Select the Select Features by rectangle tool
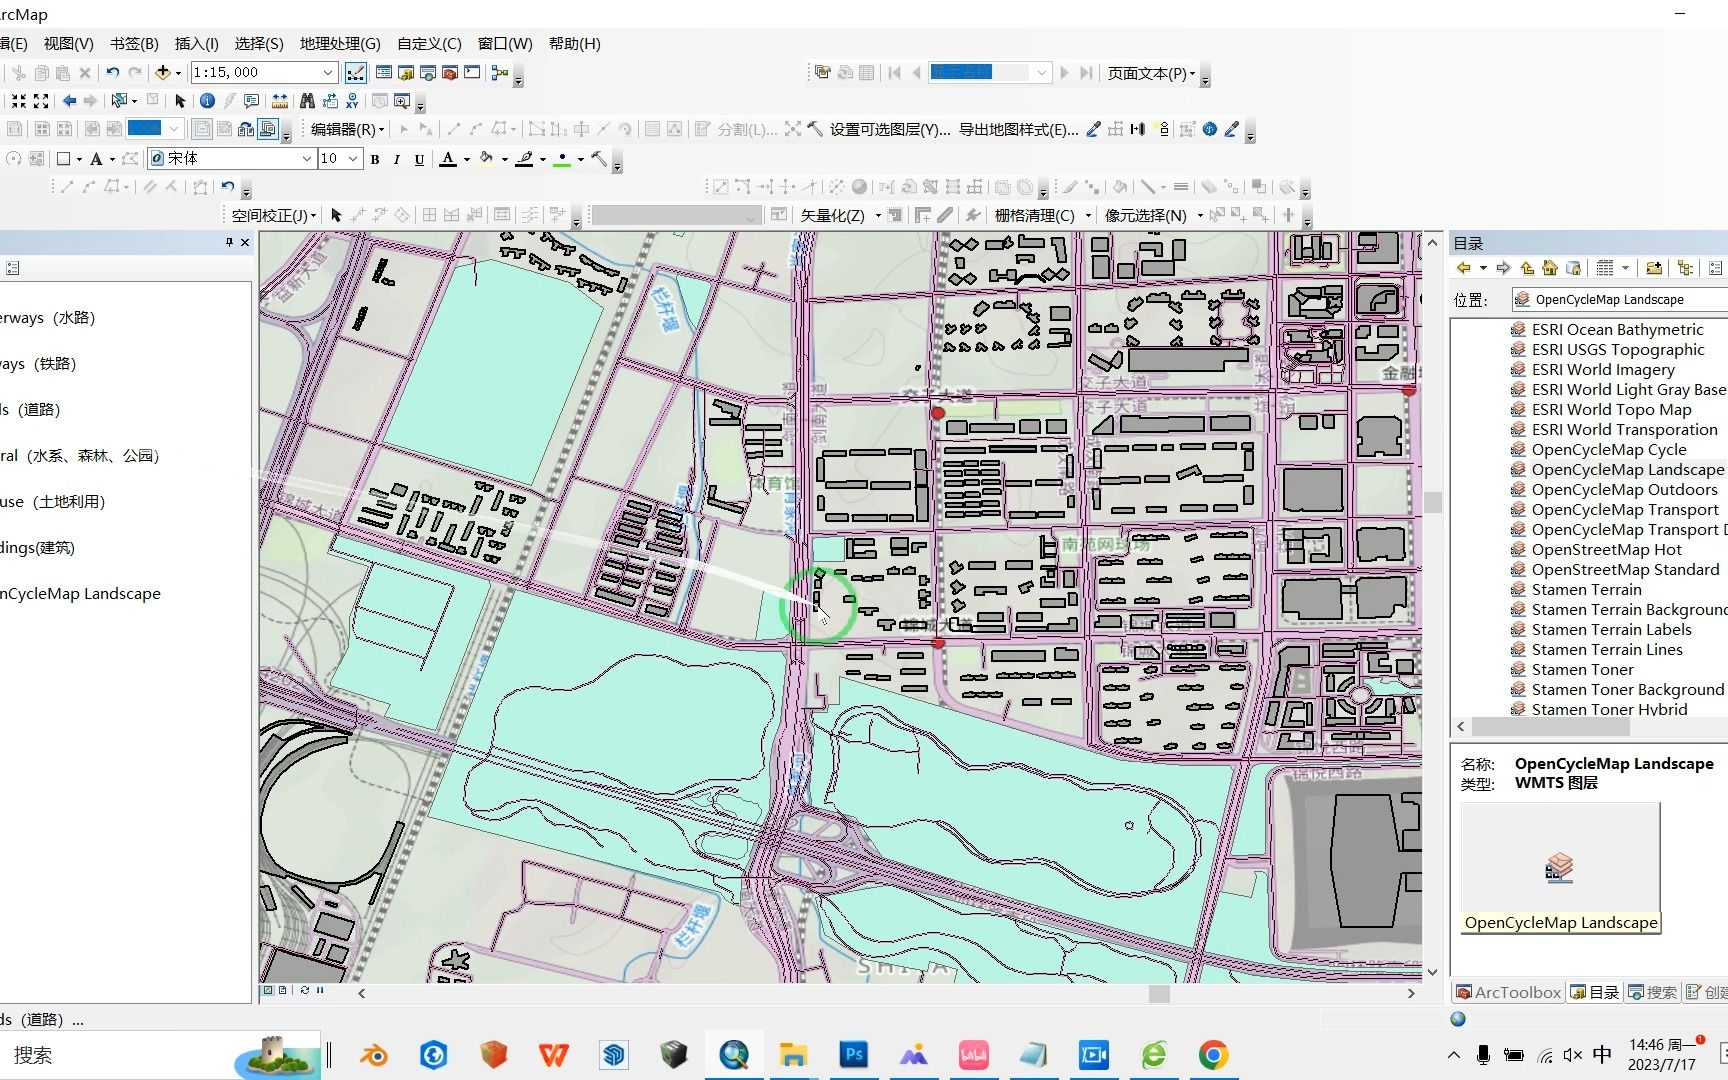 (x=120, y=101)
